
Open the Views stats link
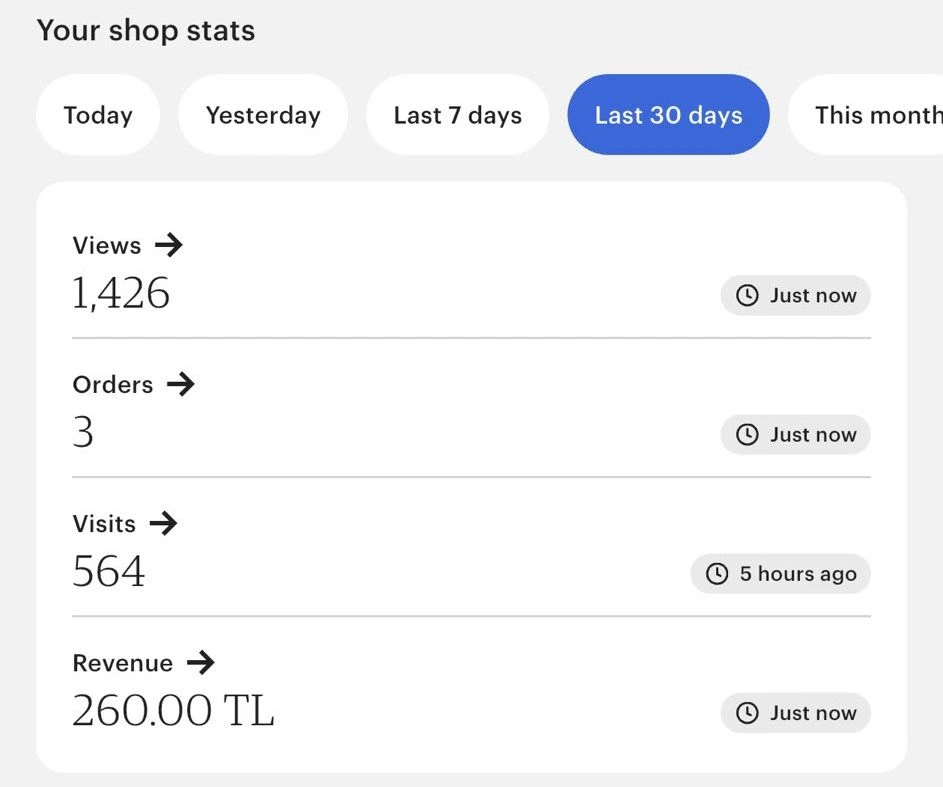coord(107,245)
